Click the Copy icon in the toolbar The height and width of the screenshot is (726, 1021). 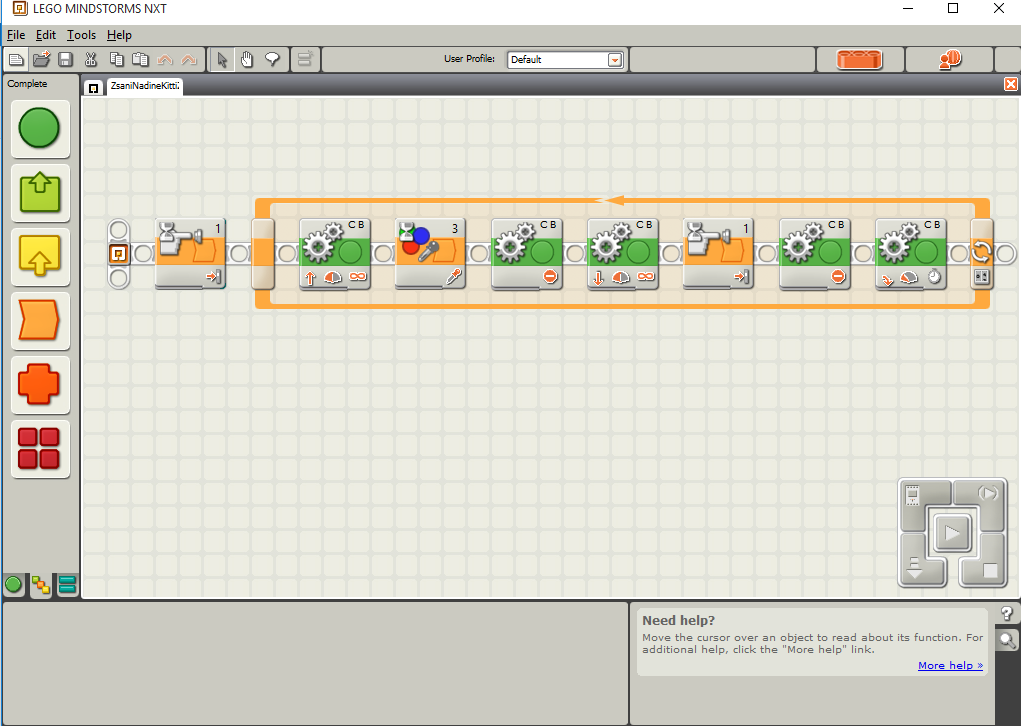(117, 60)
